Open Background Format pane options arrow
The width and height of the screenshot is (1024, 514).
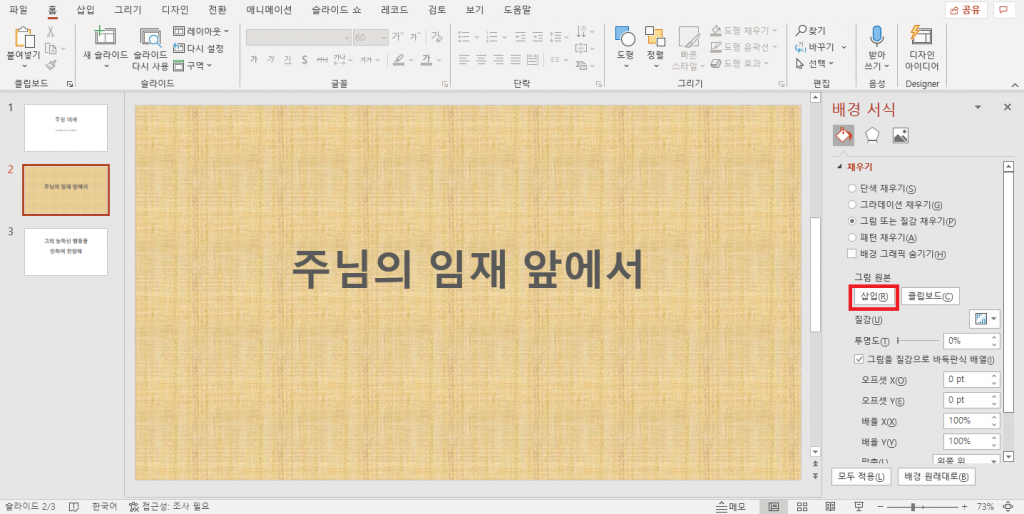tap(978, 108)
